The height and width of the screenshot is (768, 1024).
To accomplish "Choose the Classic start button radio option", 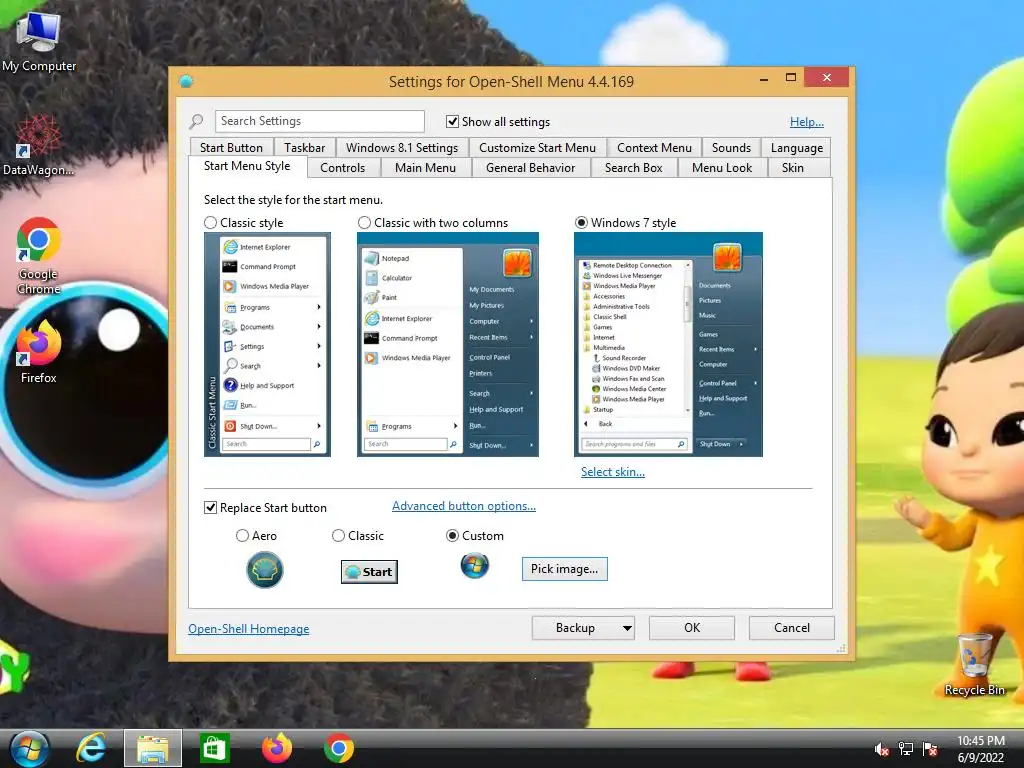I will coord(338,536).
